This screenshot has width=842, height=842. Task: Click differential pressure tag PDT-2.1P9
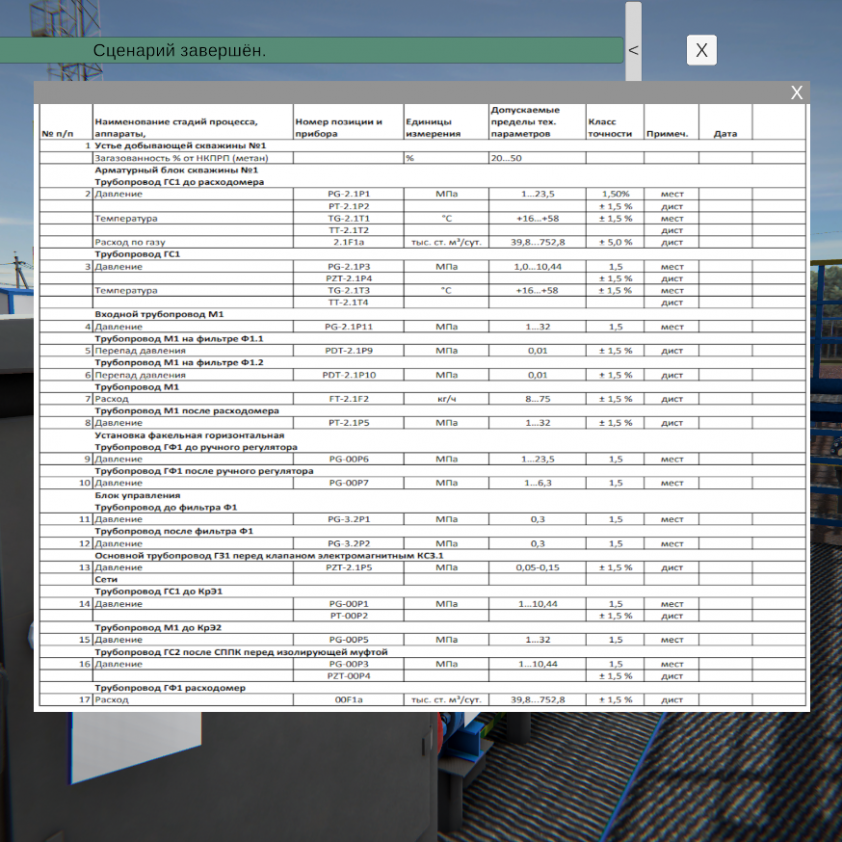(349, 351)
